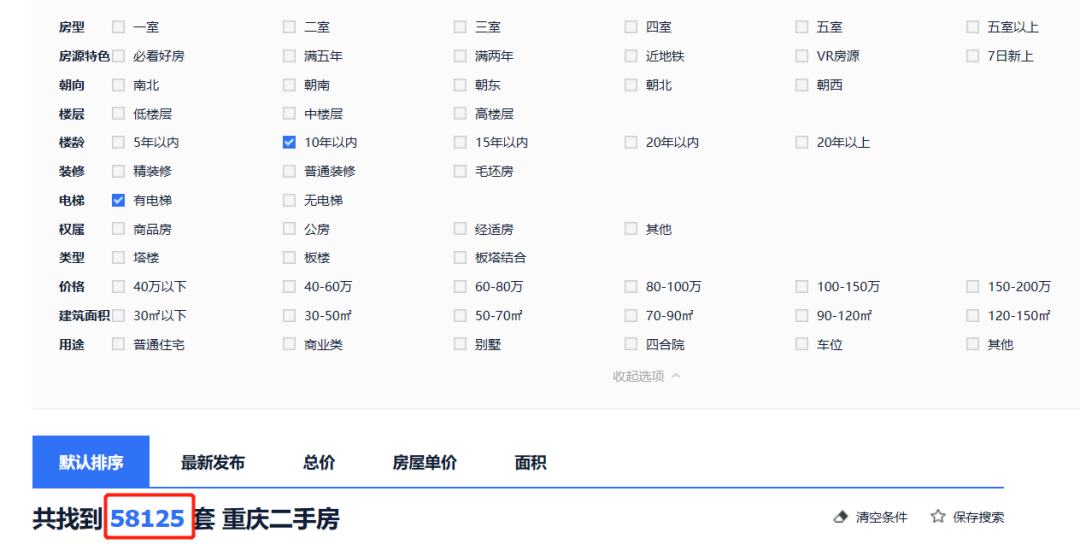The image size is (1080, 544).
Task: Uncheck the 10年以内 building age box
Action: (x=289, y=143)
